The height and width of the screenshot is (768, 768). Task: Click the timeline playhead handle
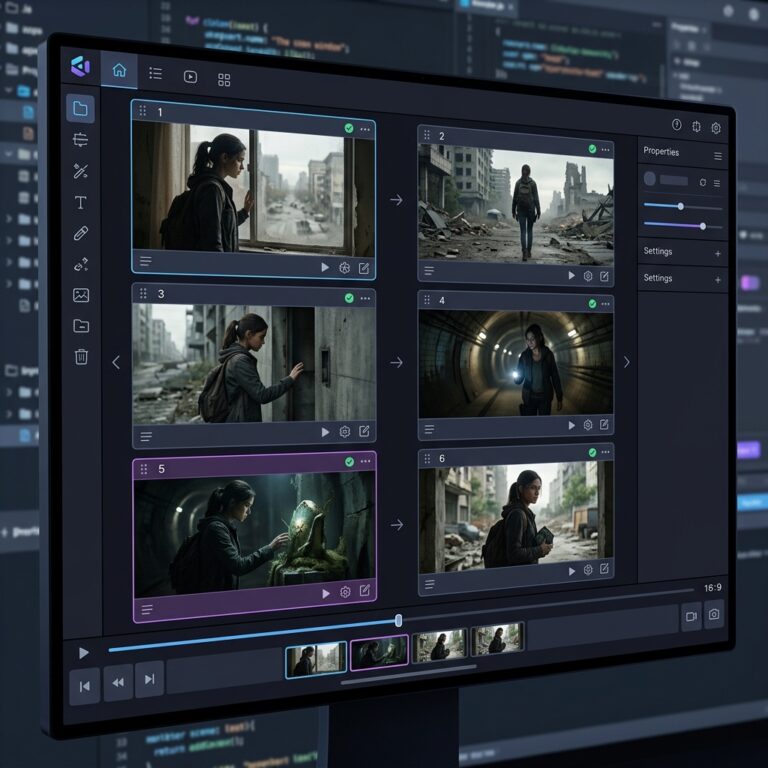pyautogui.click(x=398, y=621)
